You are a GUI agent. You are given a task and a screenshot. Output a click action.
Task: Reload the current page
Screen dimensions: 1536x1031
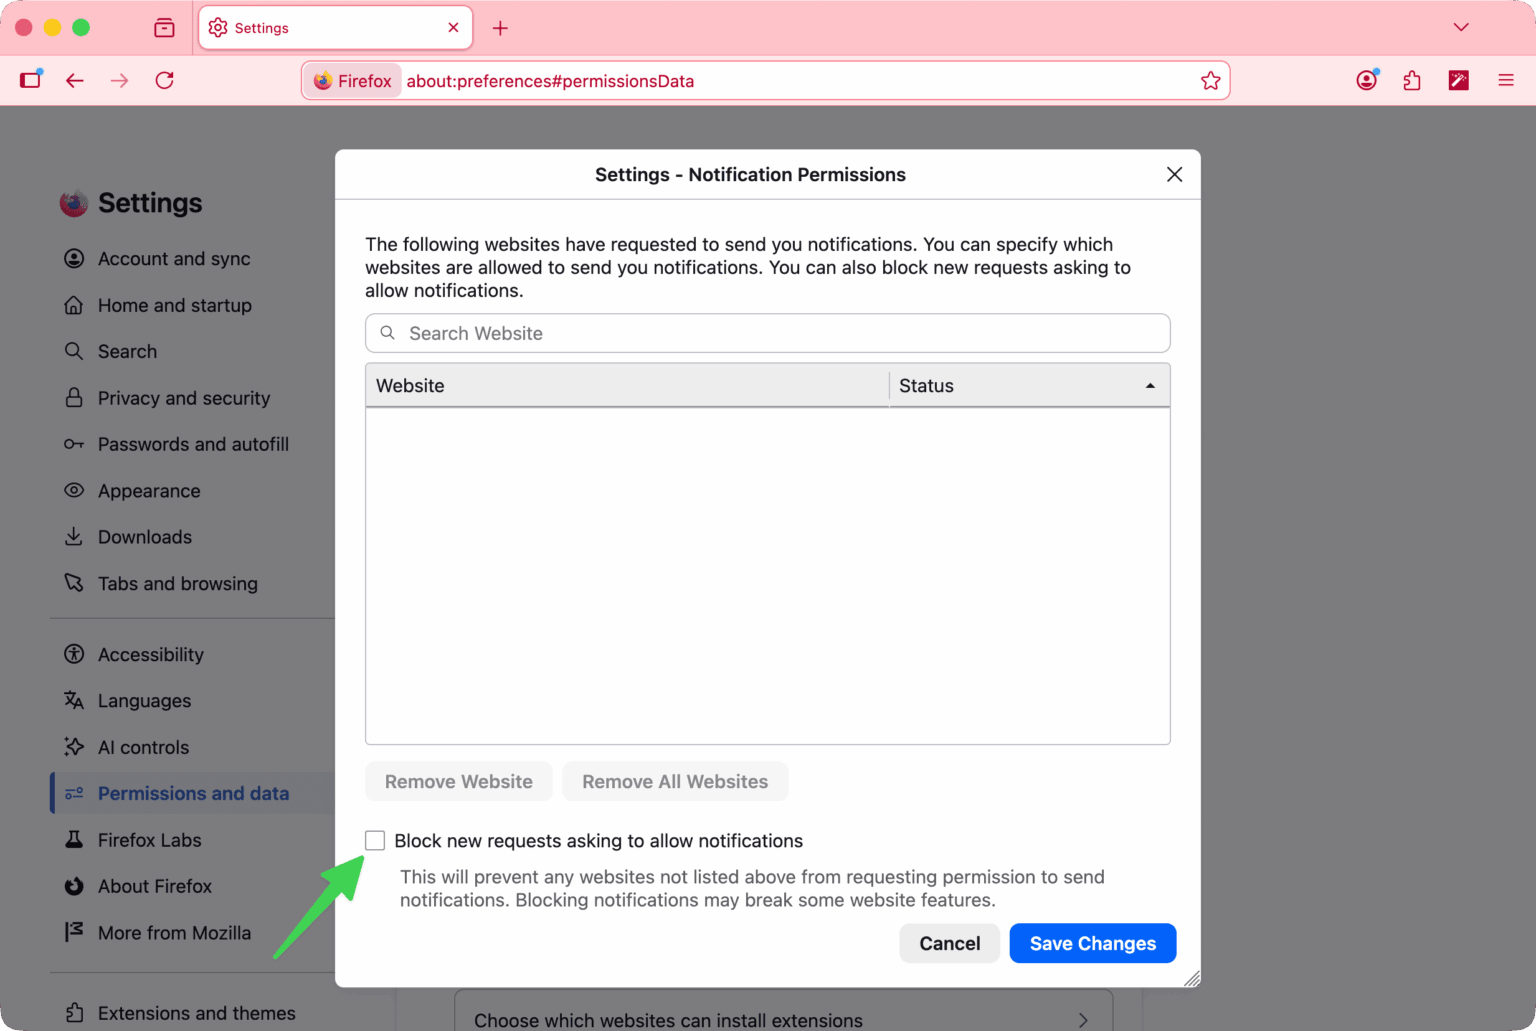pyautogui.click(x=165, y=80)
